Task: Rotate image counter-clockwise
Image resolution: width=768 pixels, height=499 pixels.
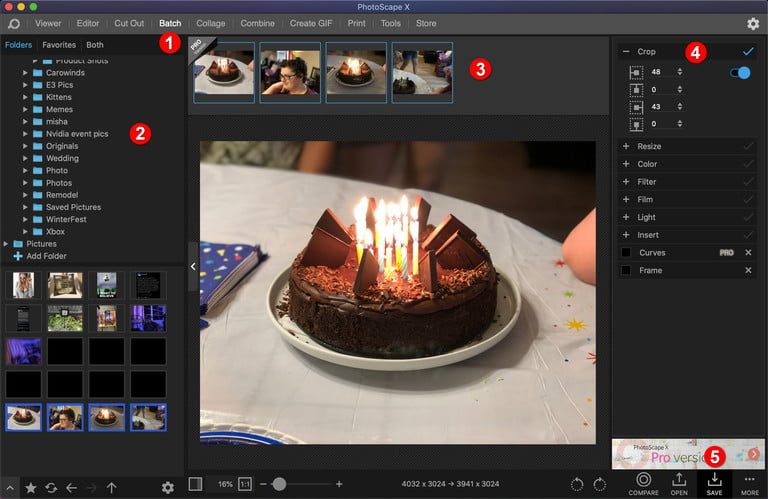Action: click(x=577, y=484)
